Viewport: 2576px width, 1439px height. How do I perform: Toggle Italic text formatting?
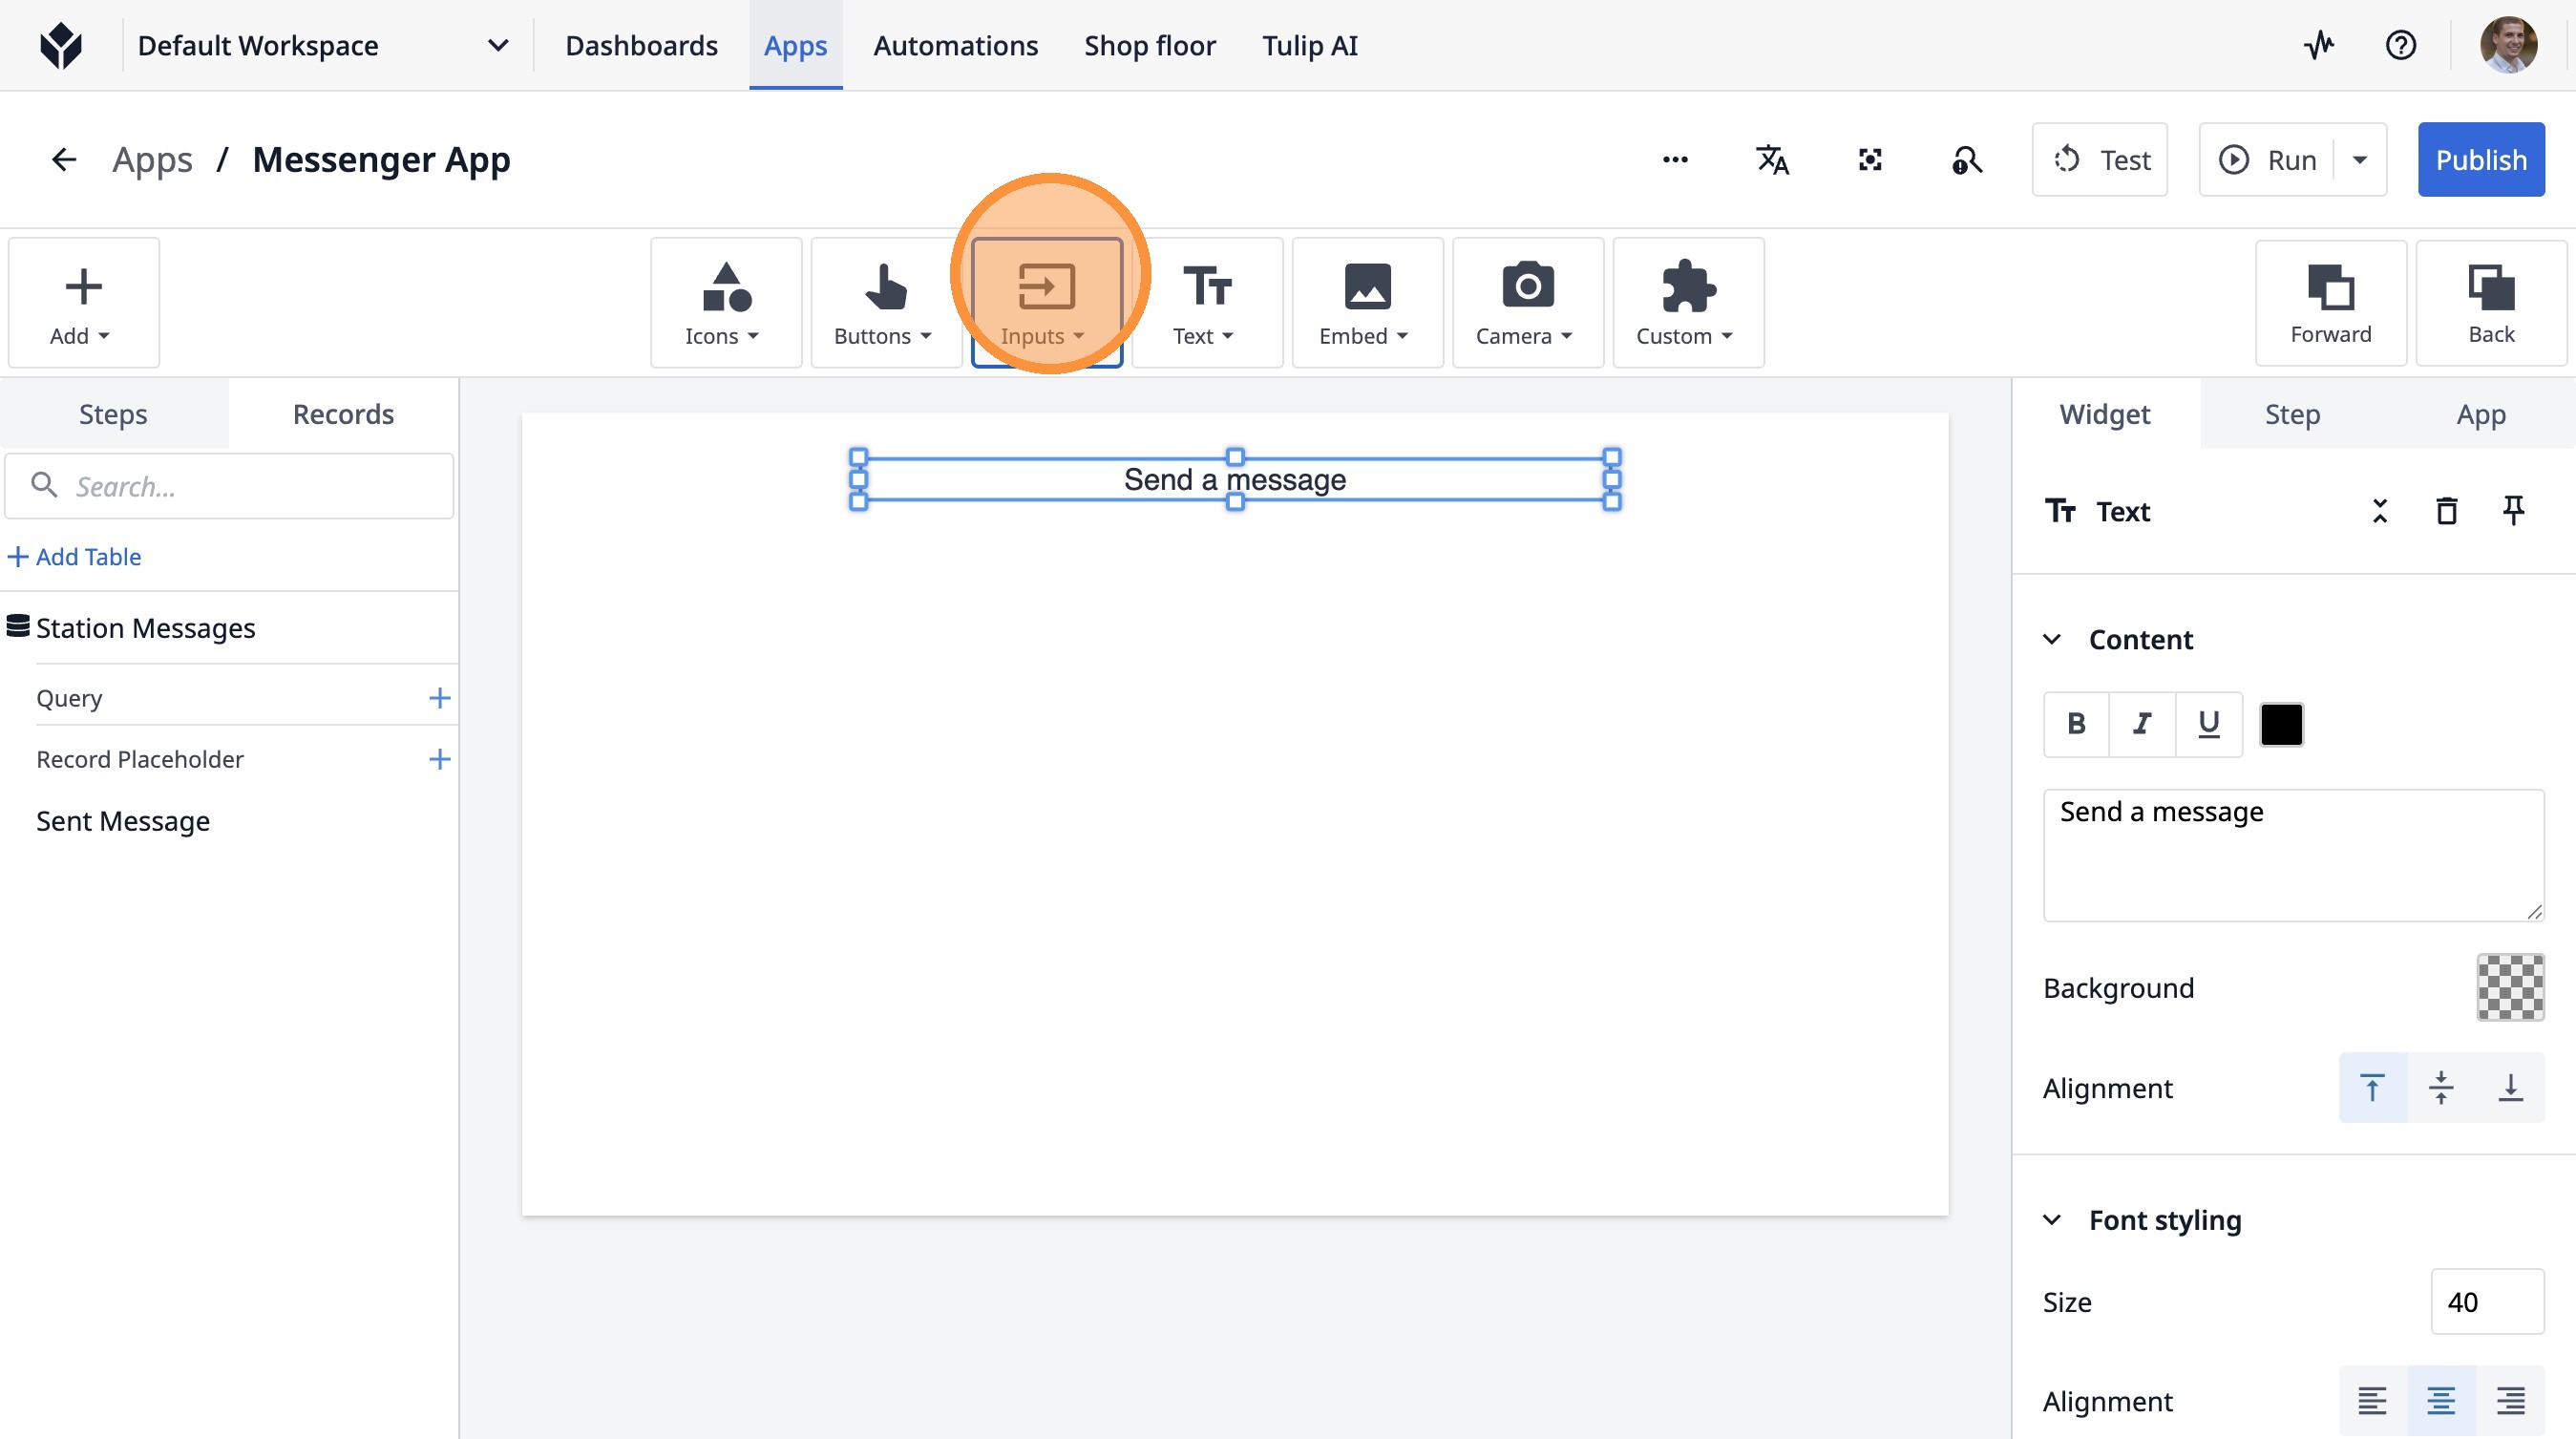coord(2142,724)
